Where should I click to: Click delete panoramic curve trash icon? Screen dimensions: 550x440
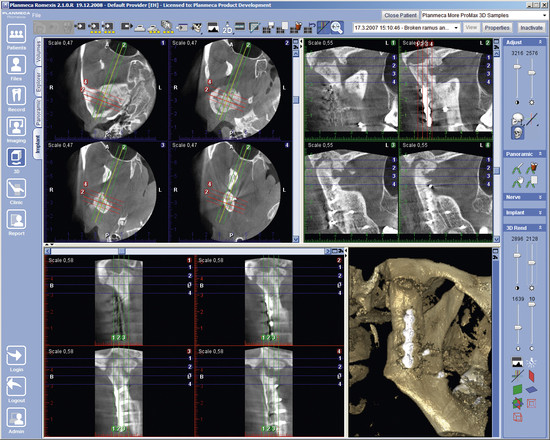pos(533,168)
